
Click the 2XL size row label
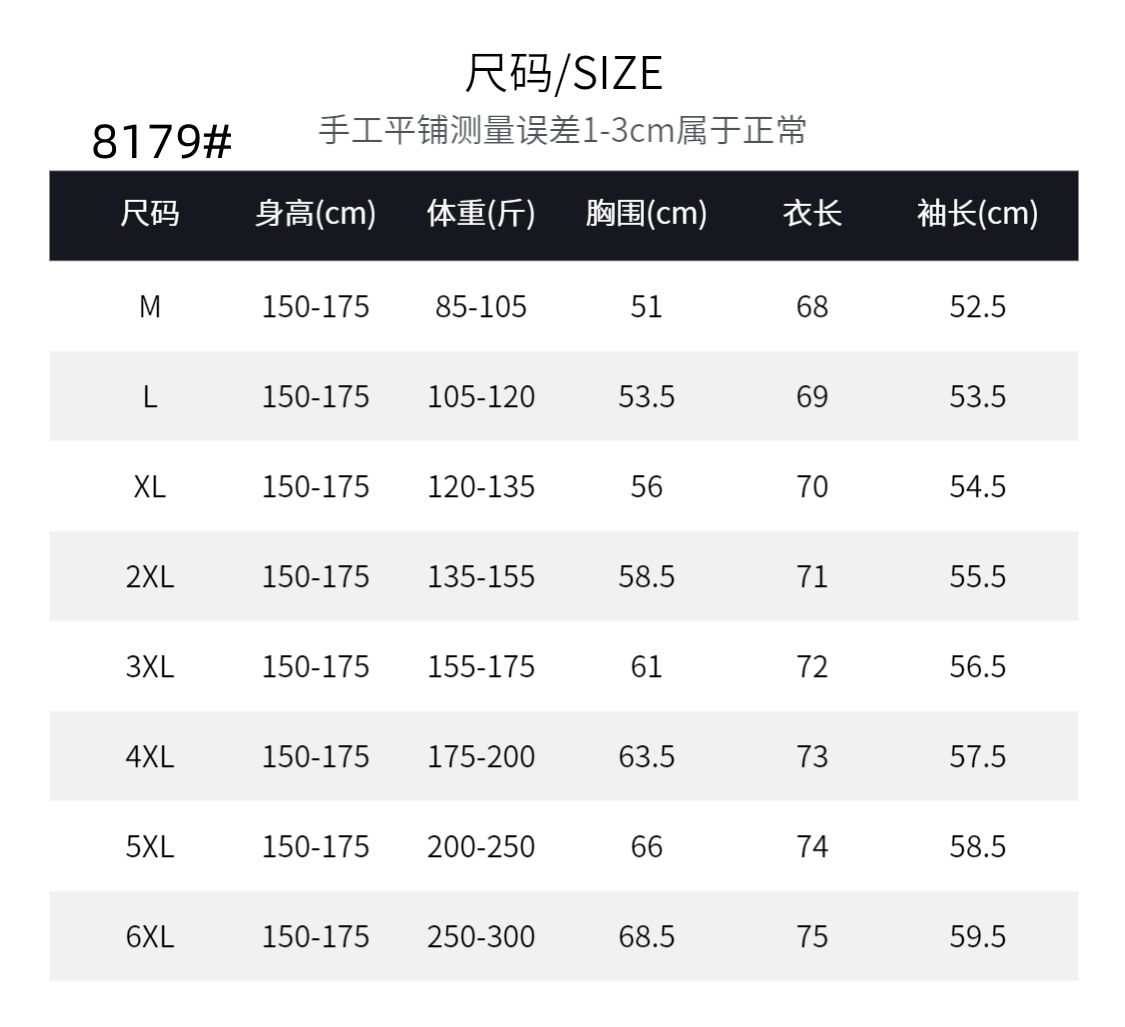[x=150, y=577]
